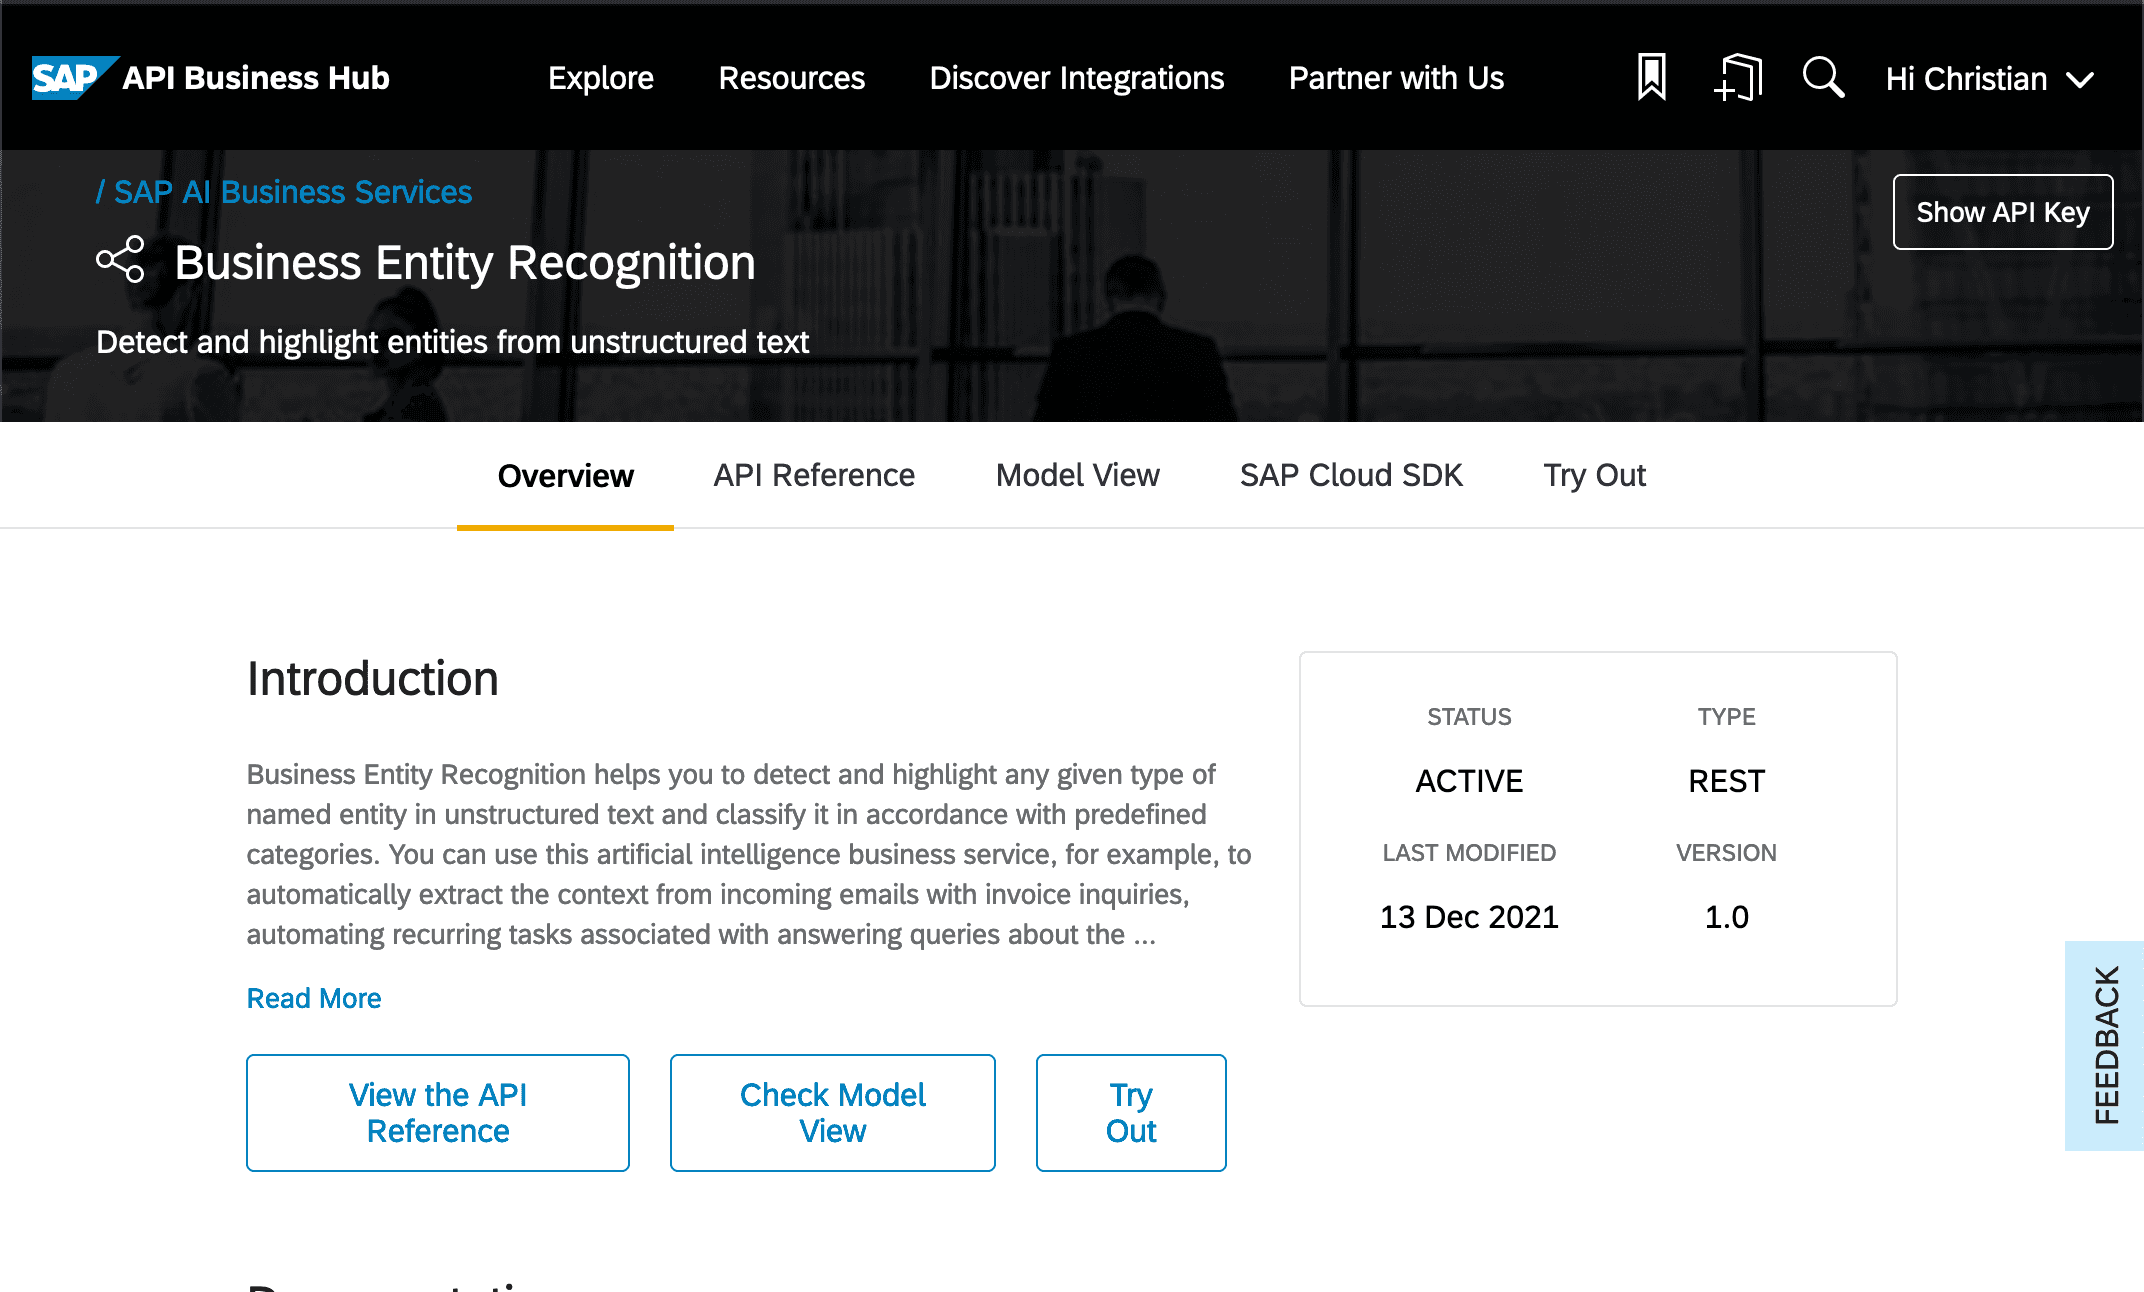Viewport: 2144px width, 1292px height.
Task: Click the Introduction heading
Action: [x=373, y=679]
